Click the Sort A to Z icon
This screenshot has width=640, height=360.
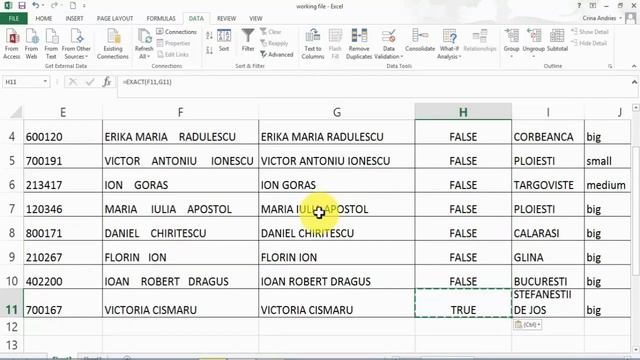pos(209,36)
